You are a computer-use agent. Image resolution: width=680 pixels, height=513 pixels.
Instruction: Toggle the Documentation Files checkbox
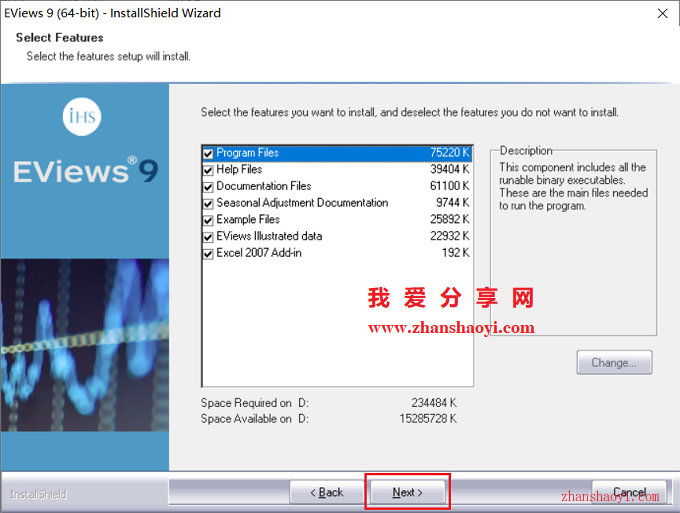pyautogui.click(x=208, y=187)
